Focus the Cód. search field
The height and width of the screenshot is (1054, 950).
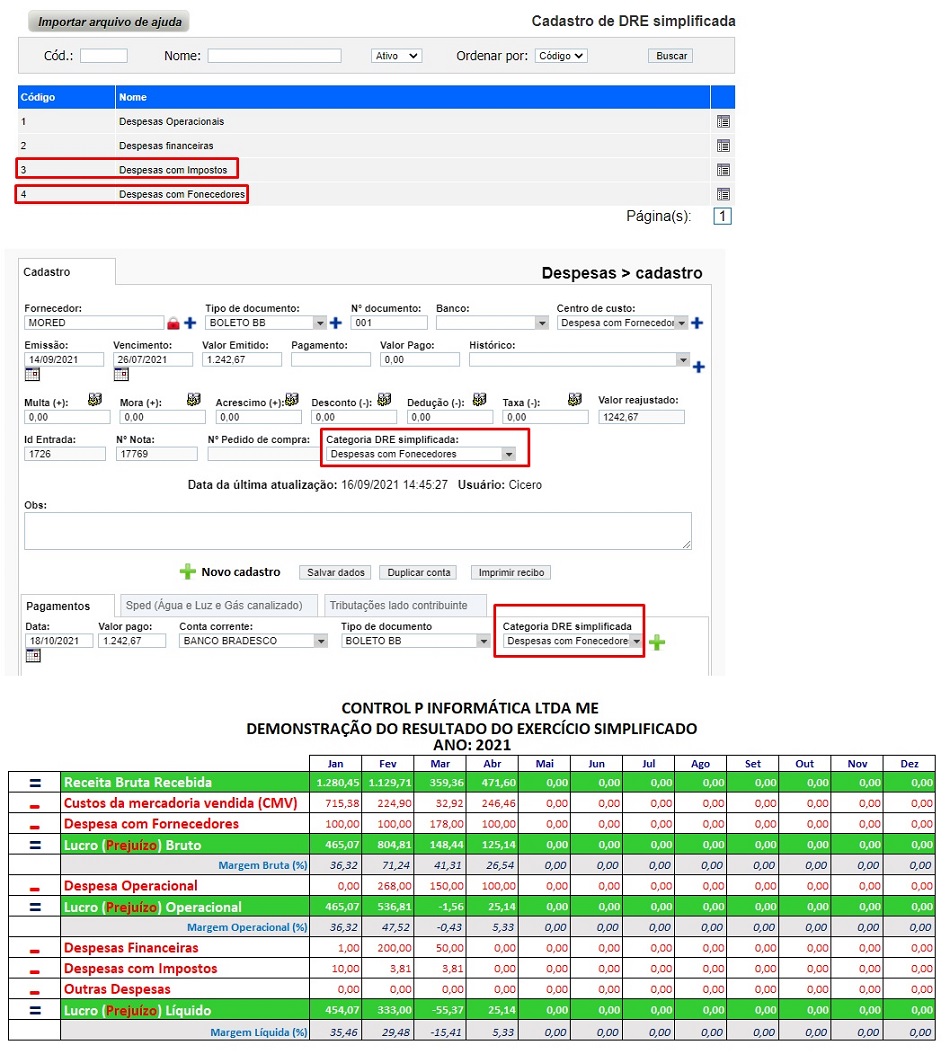pyautogui.click(x=104, y=56)
